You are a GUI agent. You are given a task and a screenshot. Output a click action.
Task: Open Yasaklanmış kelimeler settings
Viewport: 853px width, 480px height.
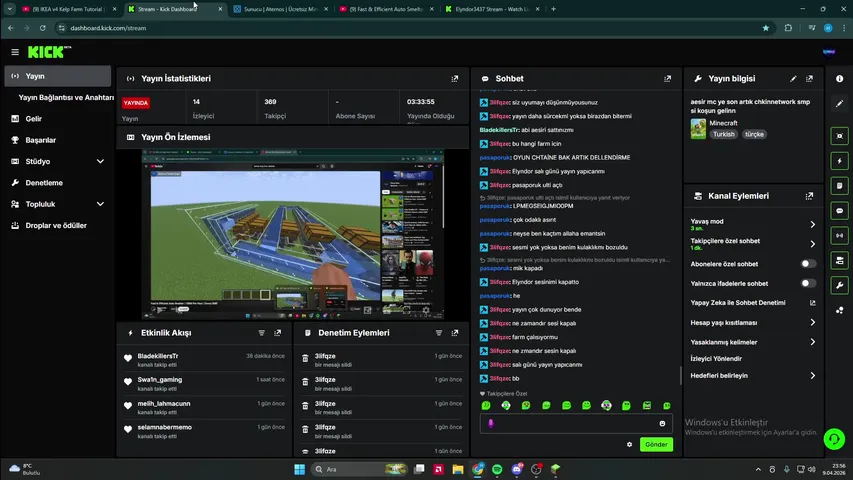(x=753, y=342)
